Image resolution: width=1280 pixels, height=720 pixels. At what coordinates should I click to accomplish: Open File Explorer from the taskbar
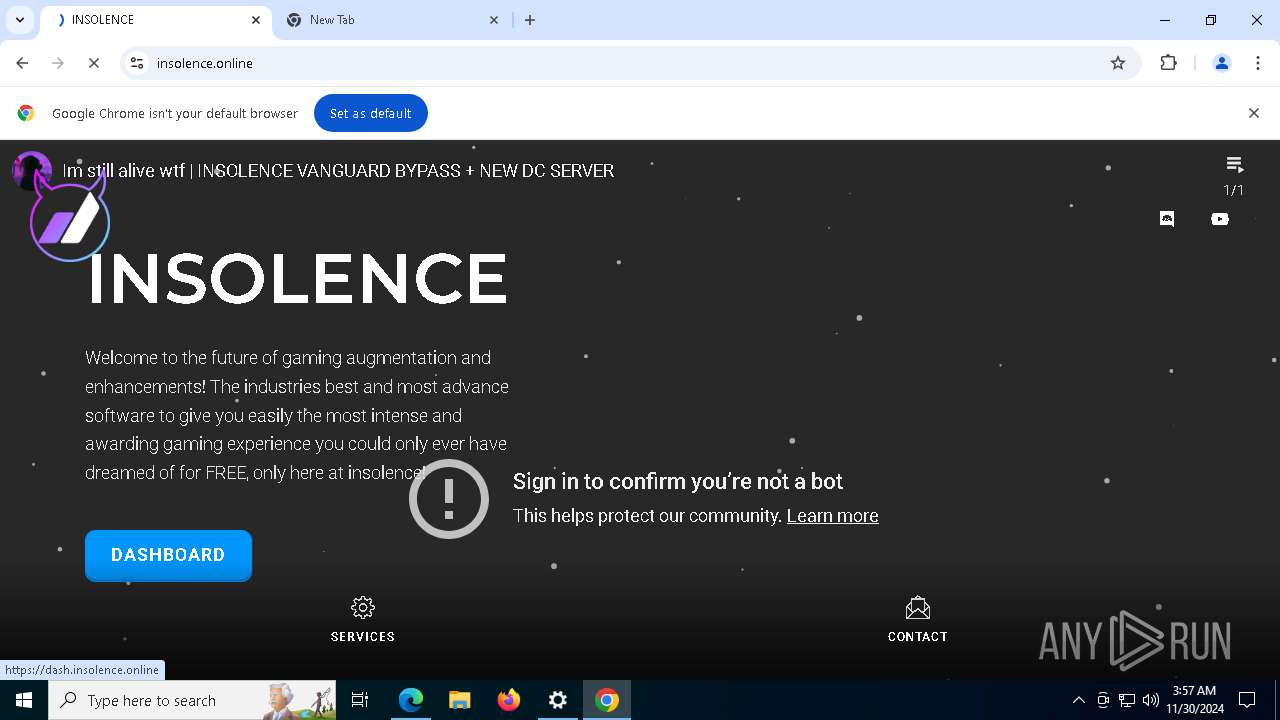point(460,700)
